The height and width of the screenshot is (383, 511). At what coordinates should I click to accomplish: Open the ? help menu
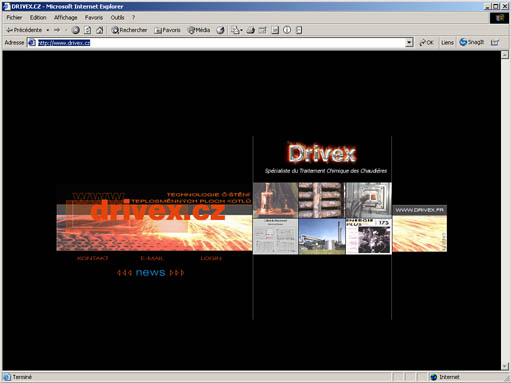coord(133,17)
